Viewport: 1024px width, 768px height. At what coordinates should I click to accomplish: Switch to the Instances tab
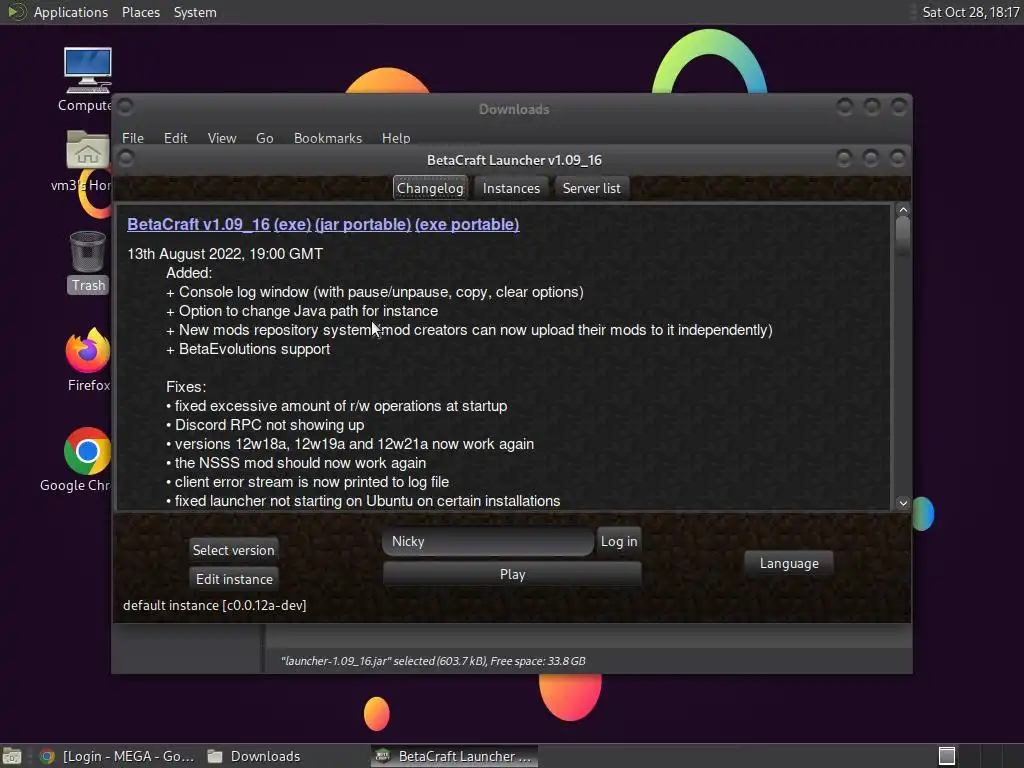tap(511, 188)
